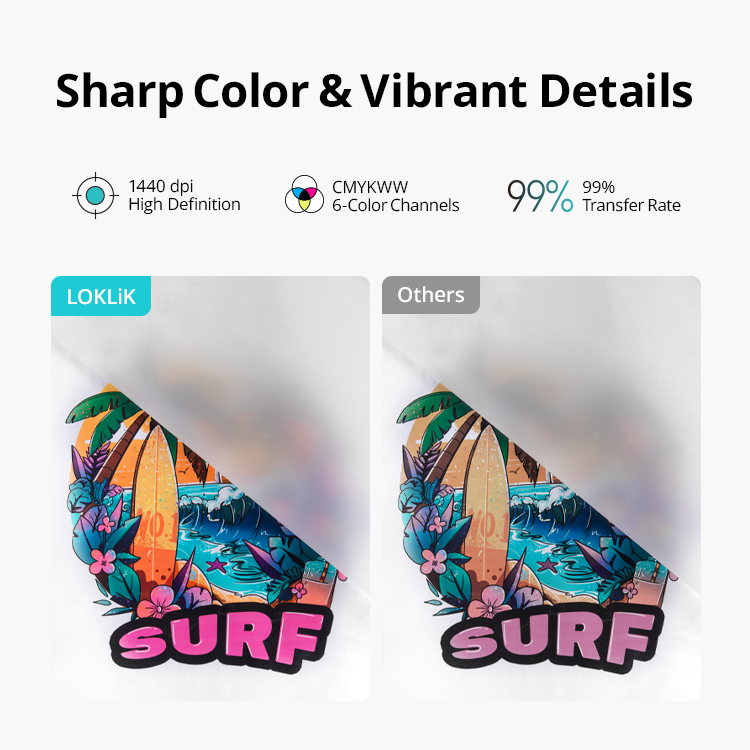750x750 pixels.
Task: Click the faded pink SURF lettering on Others
Action: [551, 637]
